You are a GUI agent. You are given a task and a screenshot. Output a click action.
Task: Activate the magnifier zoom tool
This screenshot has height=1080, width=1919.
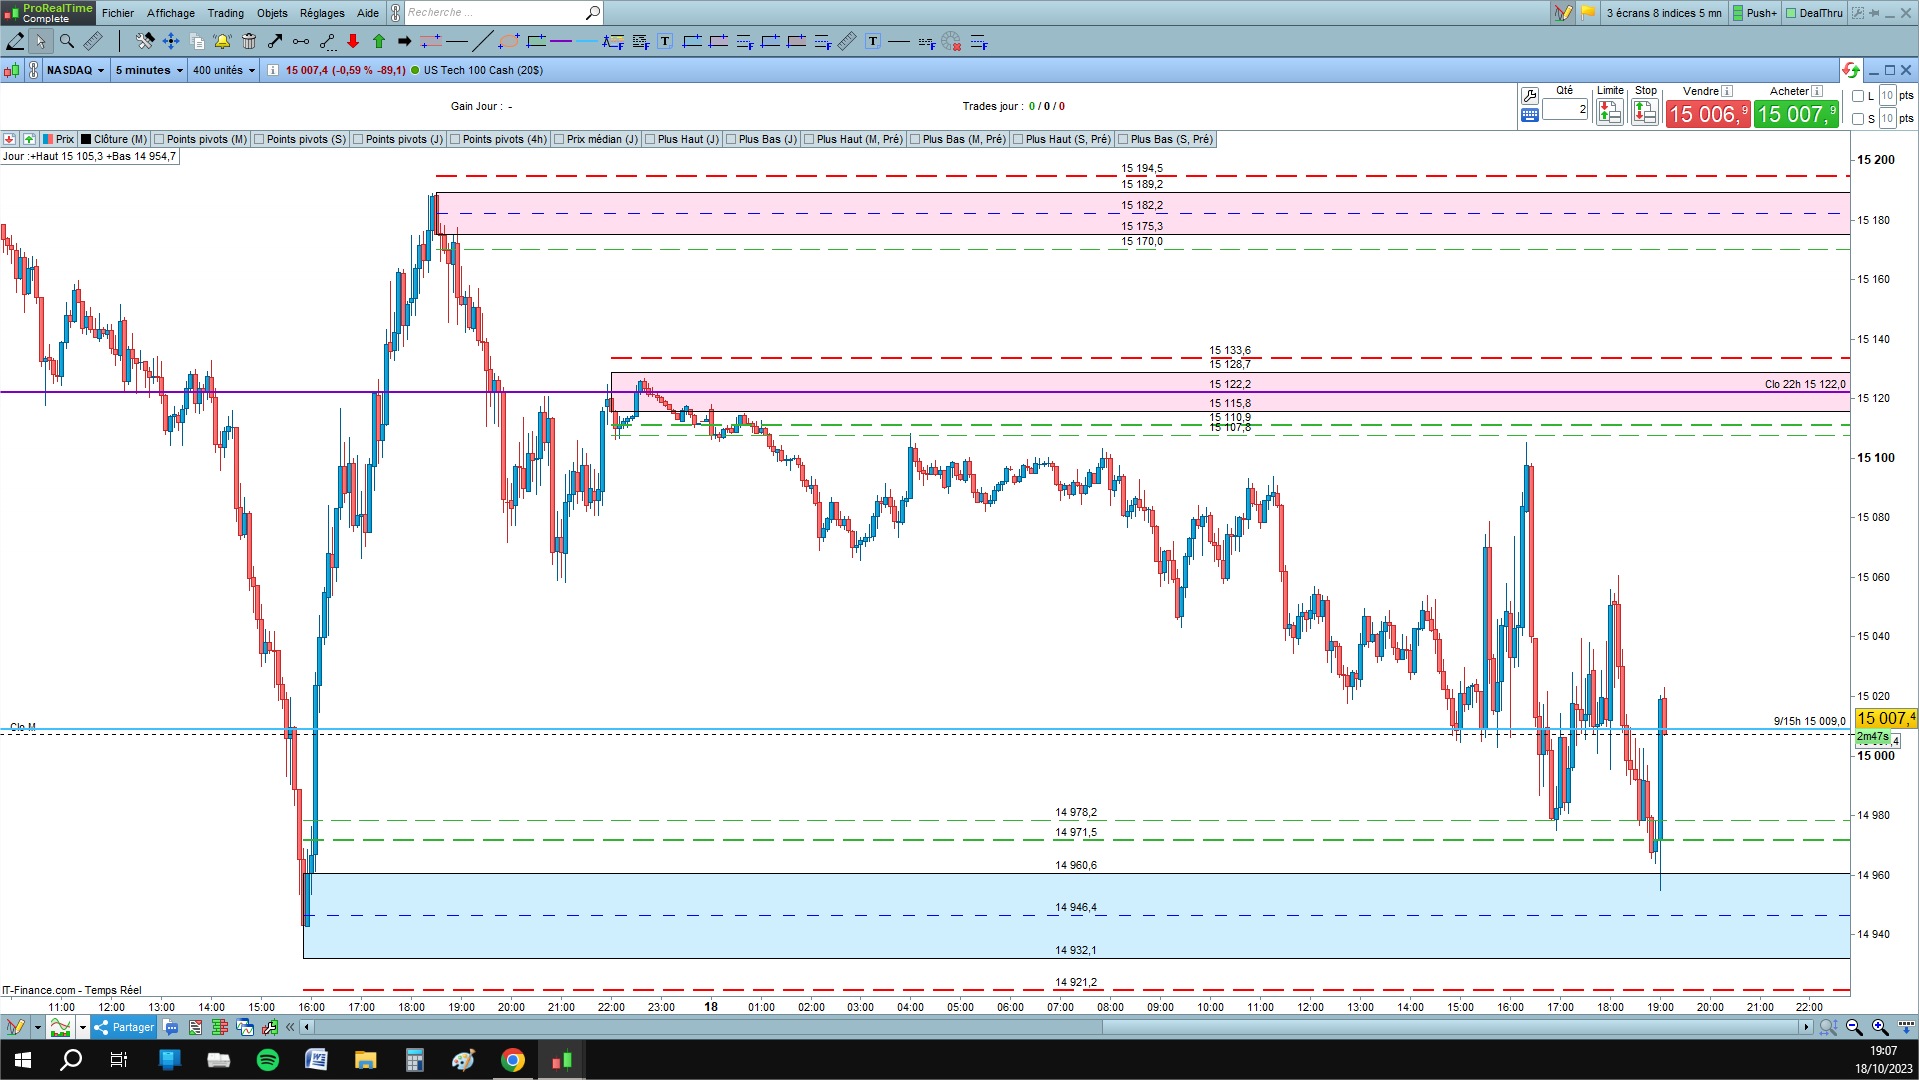(x=67, y=41)
